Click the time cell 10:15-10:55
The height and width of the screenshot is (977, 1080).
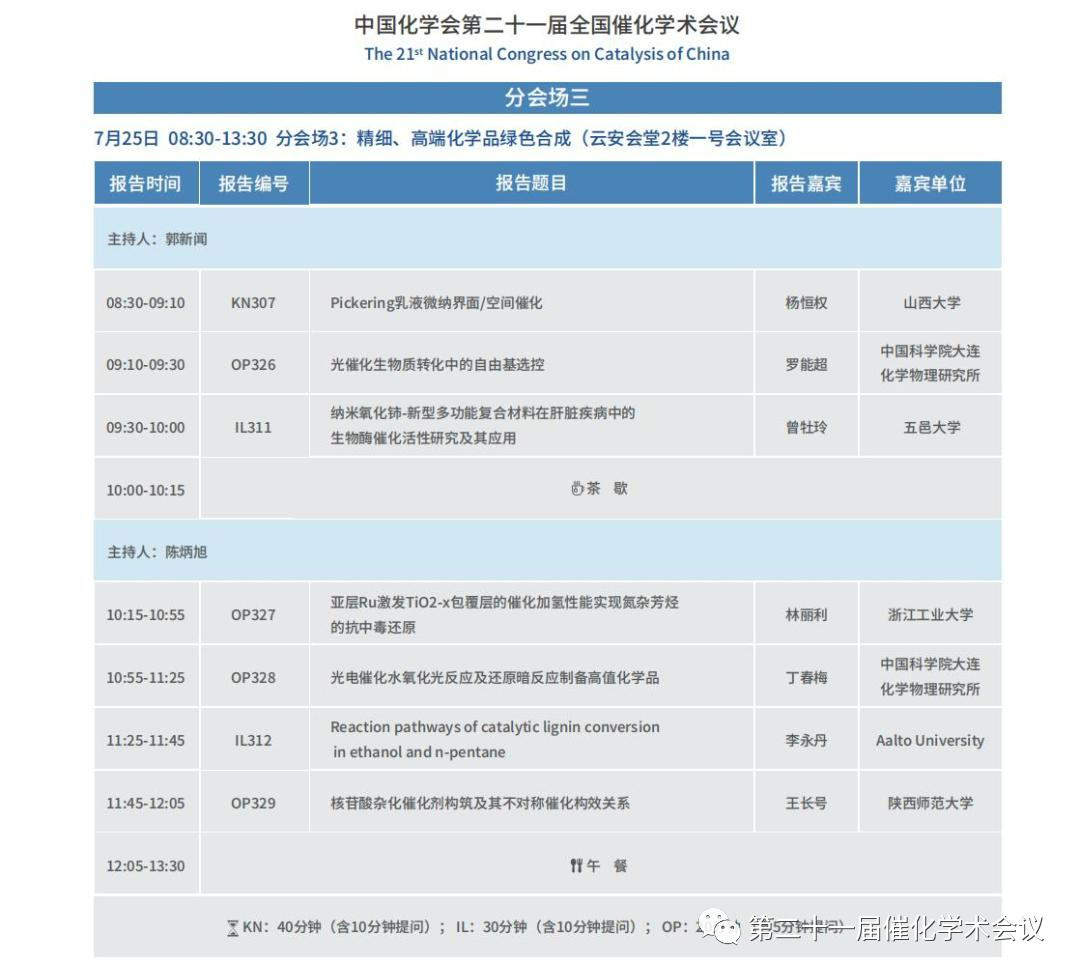click(145, 615)
